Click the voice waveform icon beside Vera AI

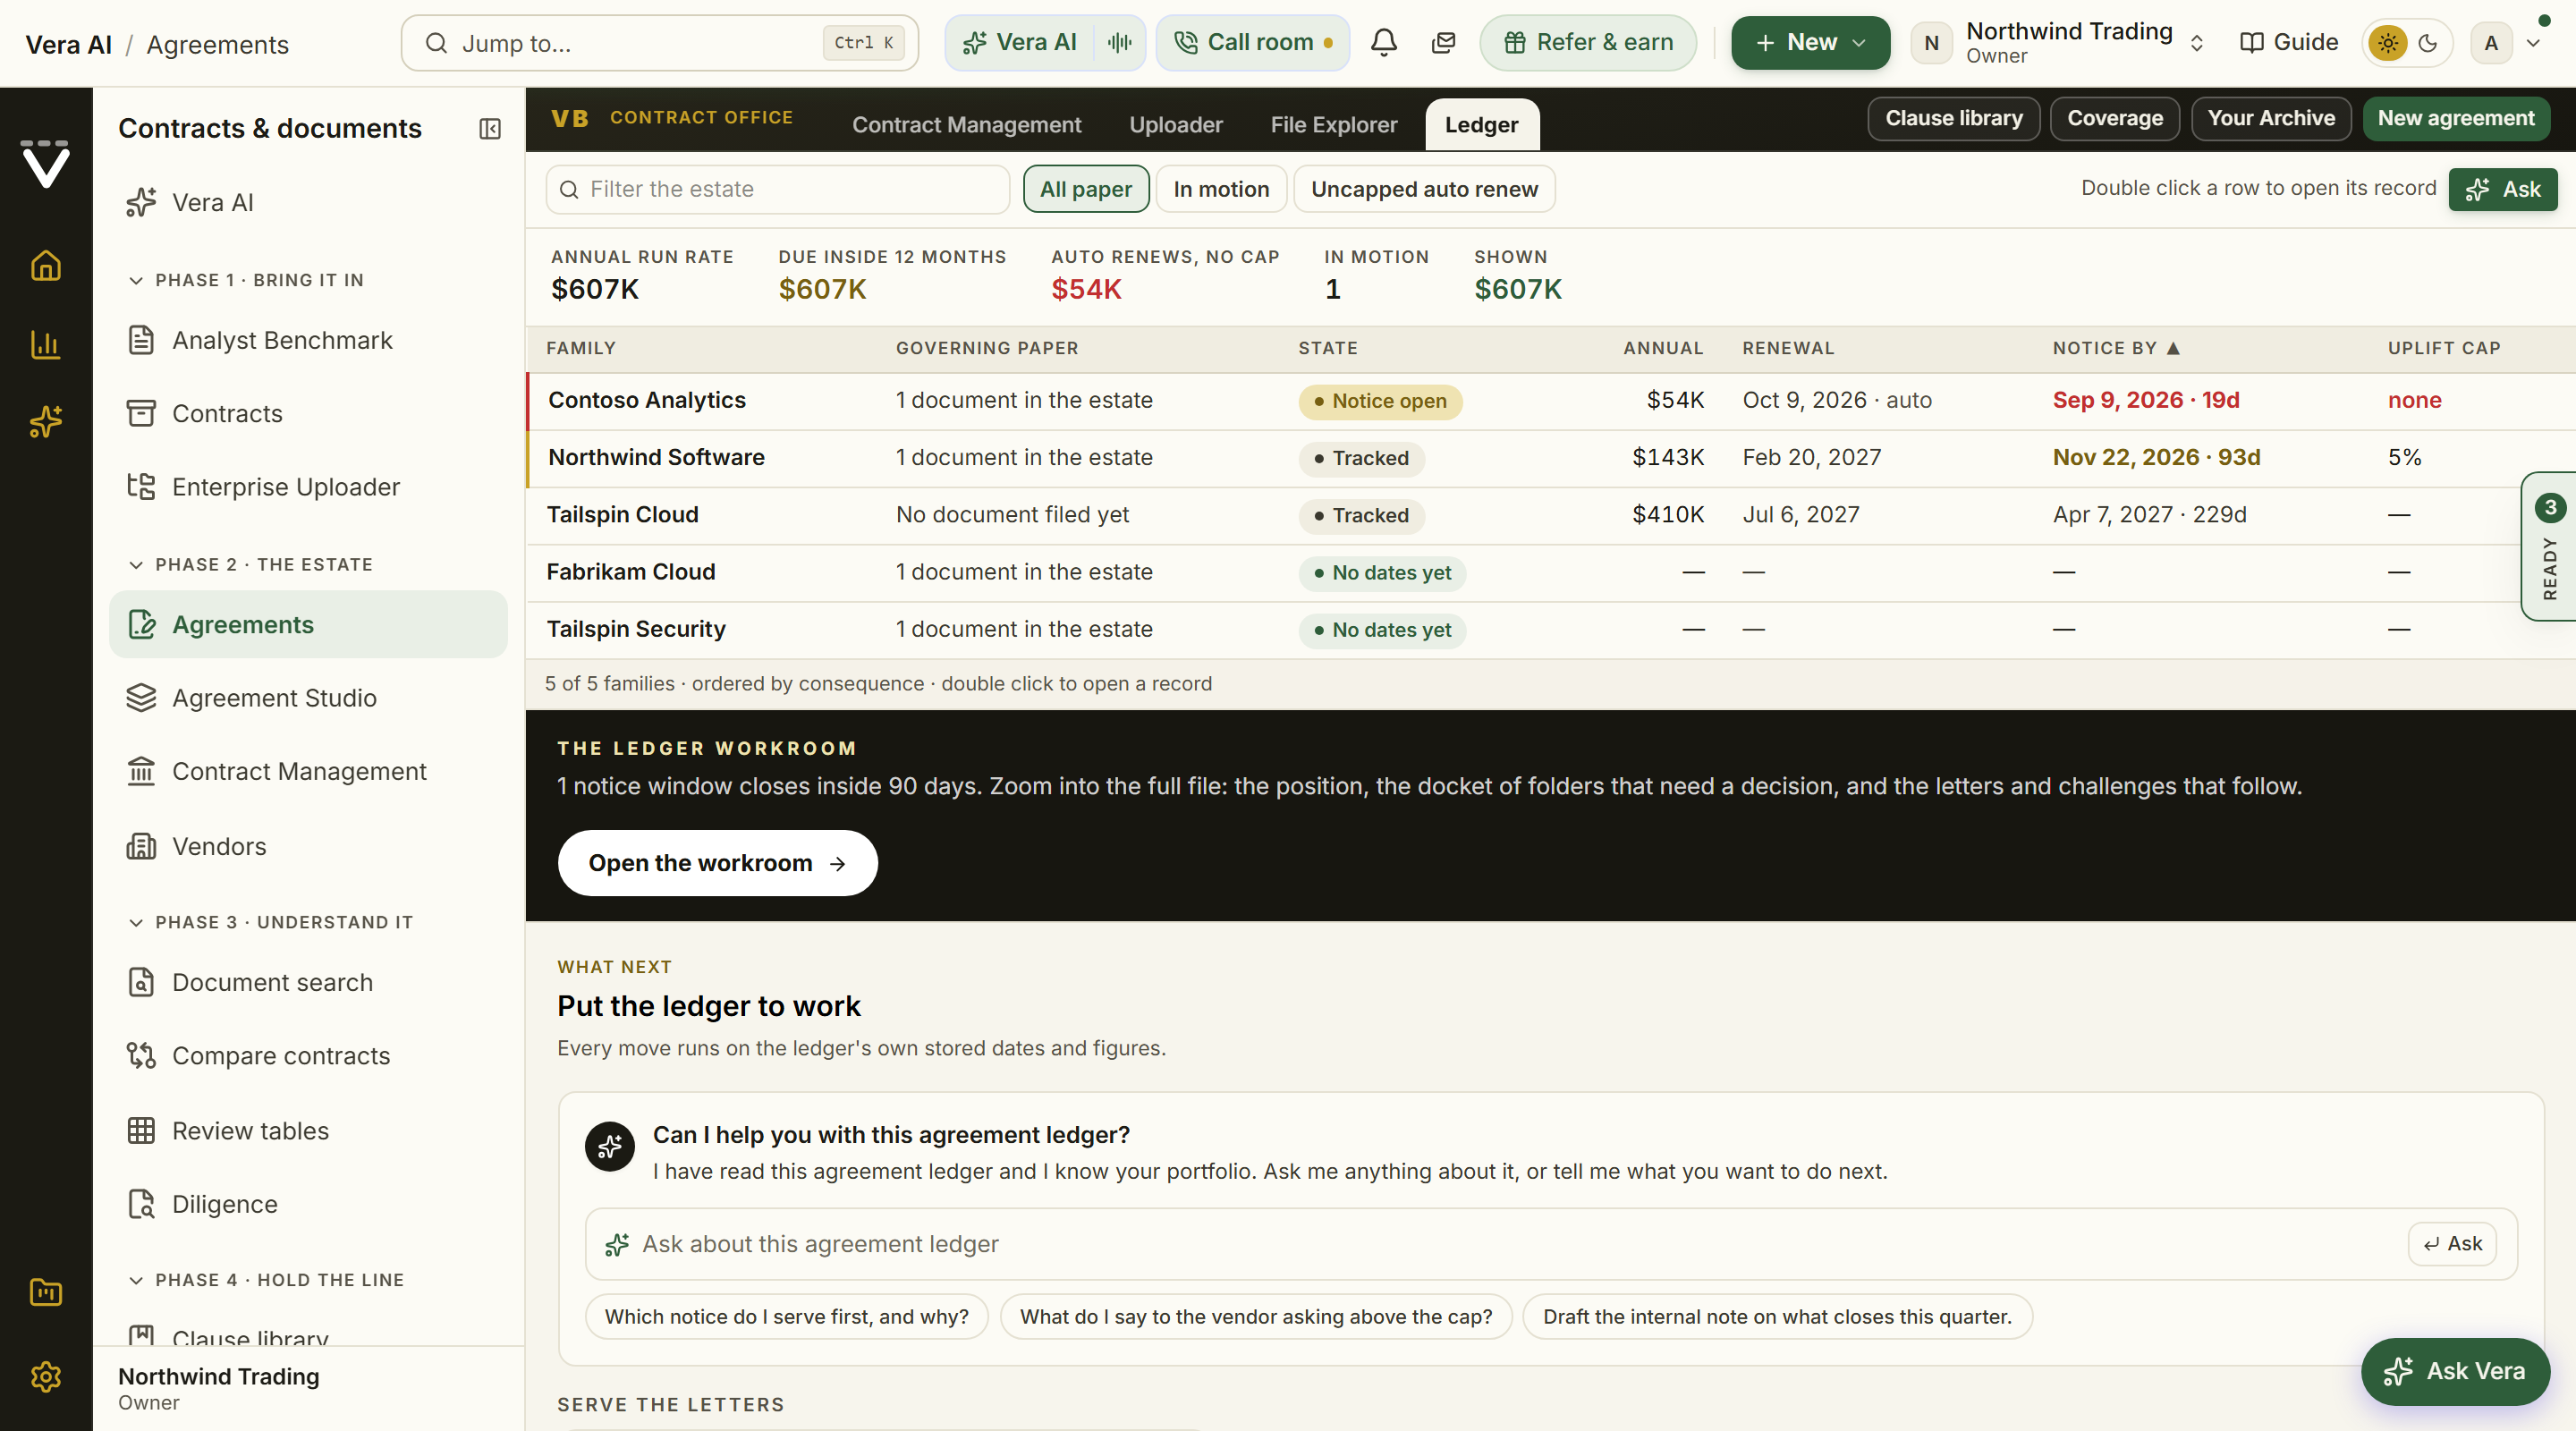point(1120,43)
